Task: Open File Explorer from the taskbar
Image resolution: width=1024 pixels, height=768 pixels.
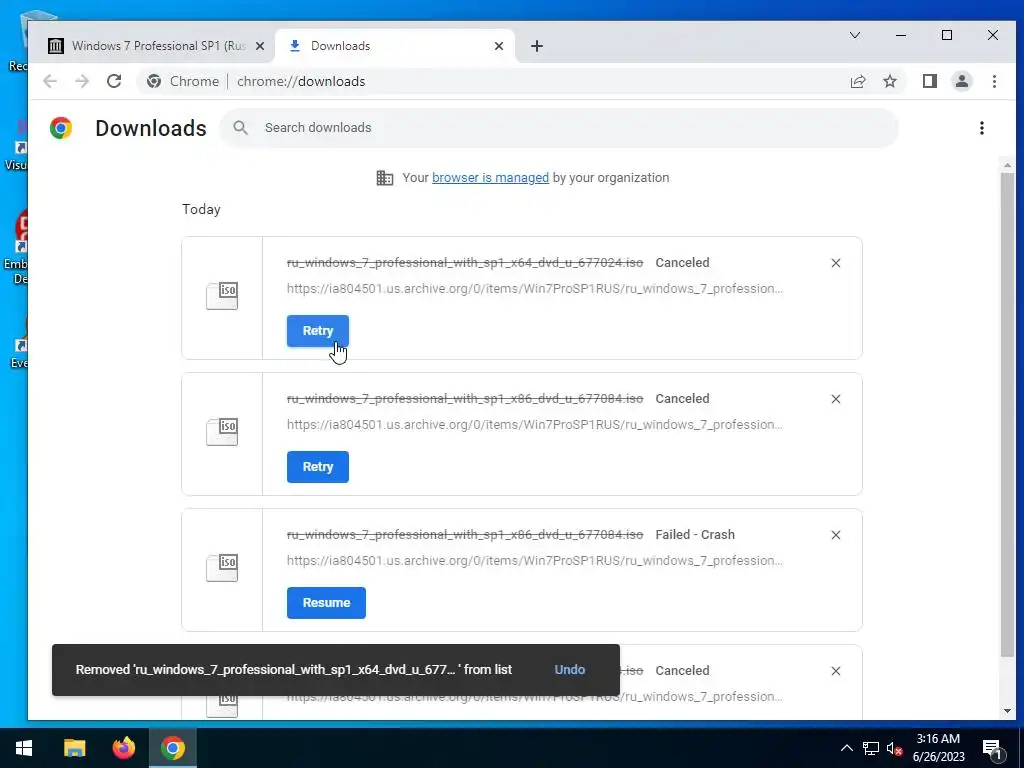Action: 74,748
